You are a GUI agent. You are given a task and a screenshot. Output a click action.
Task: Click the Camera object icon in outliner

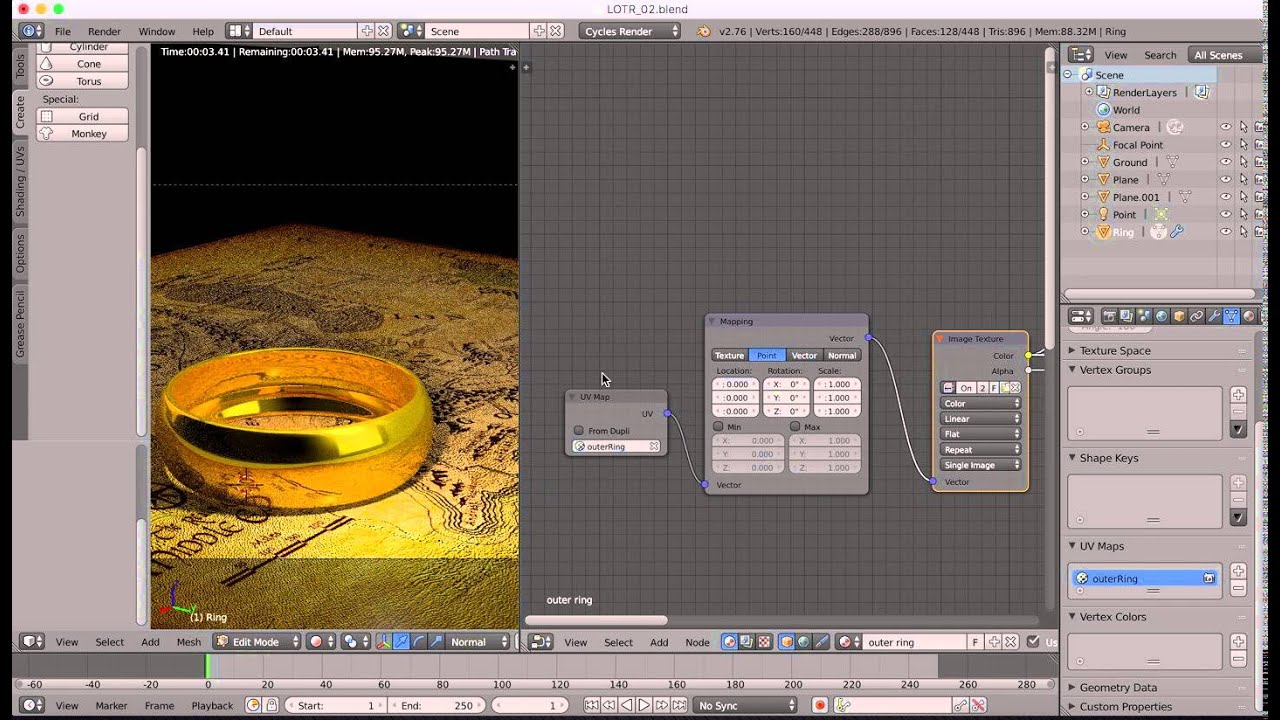[1103, 127]
